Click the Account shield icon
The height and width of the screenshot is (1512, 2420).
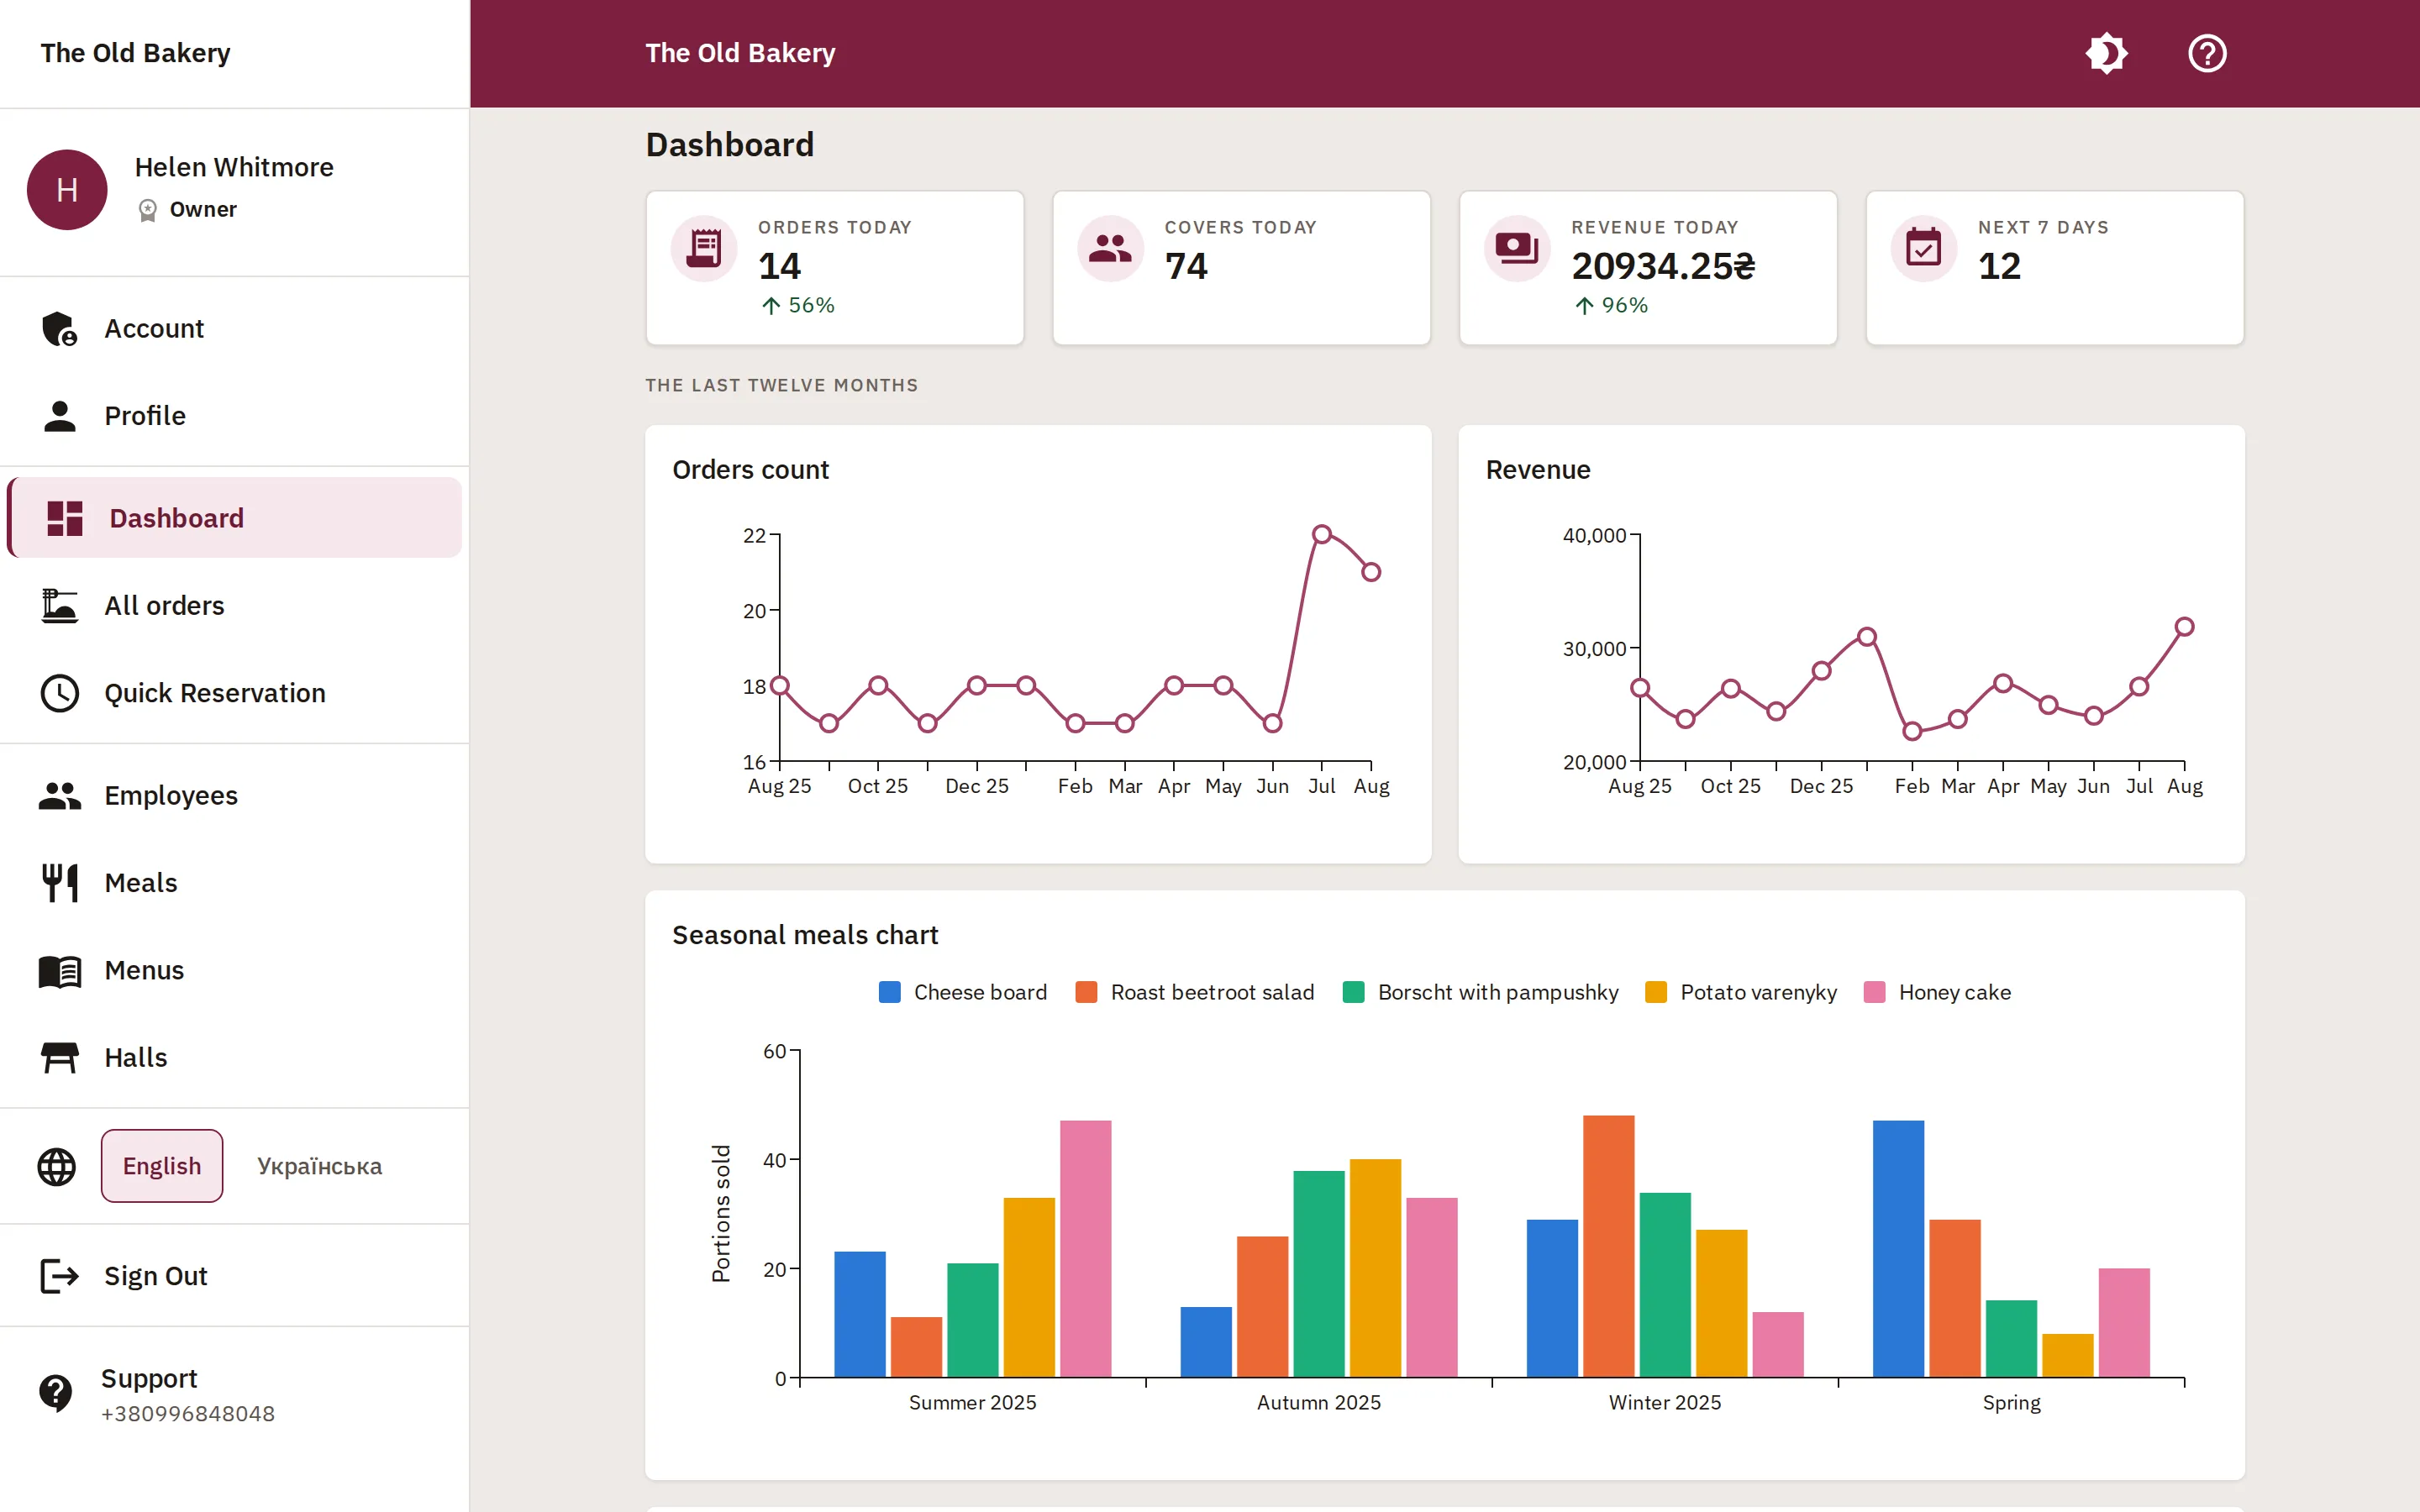(60, 328)
